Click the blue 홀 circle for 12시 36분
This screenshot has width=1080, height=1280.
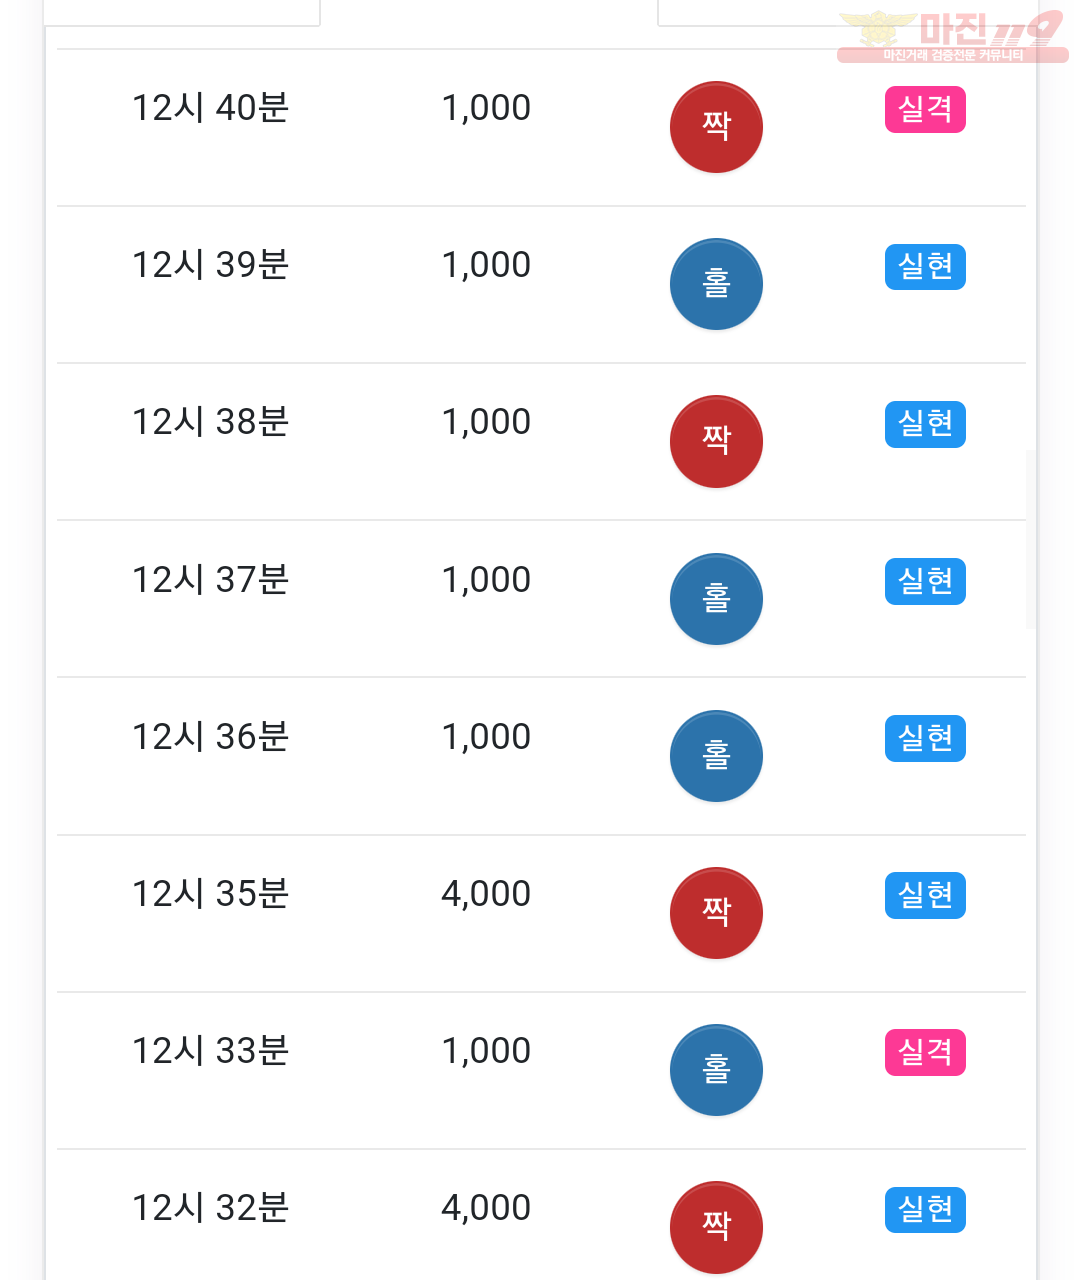coord(716,756)
